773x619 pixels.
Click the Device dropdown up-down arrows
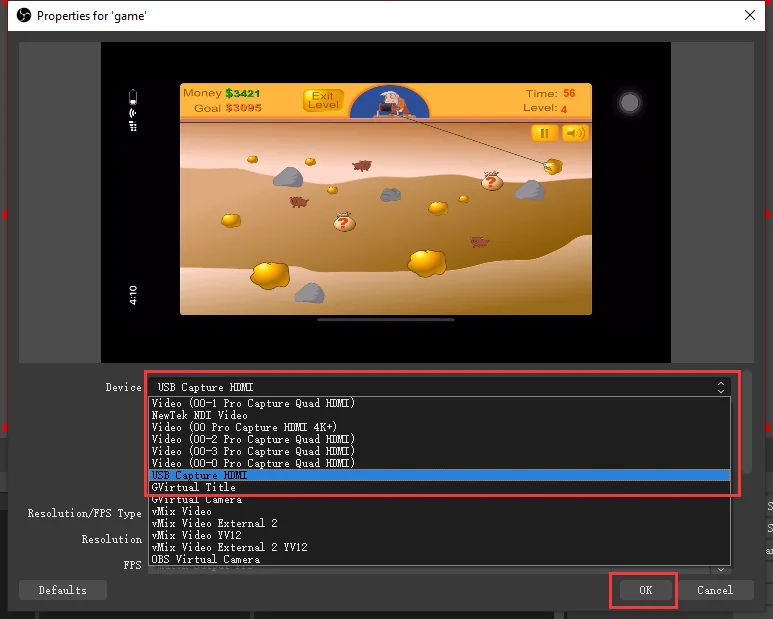721,387
